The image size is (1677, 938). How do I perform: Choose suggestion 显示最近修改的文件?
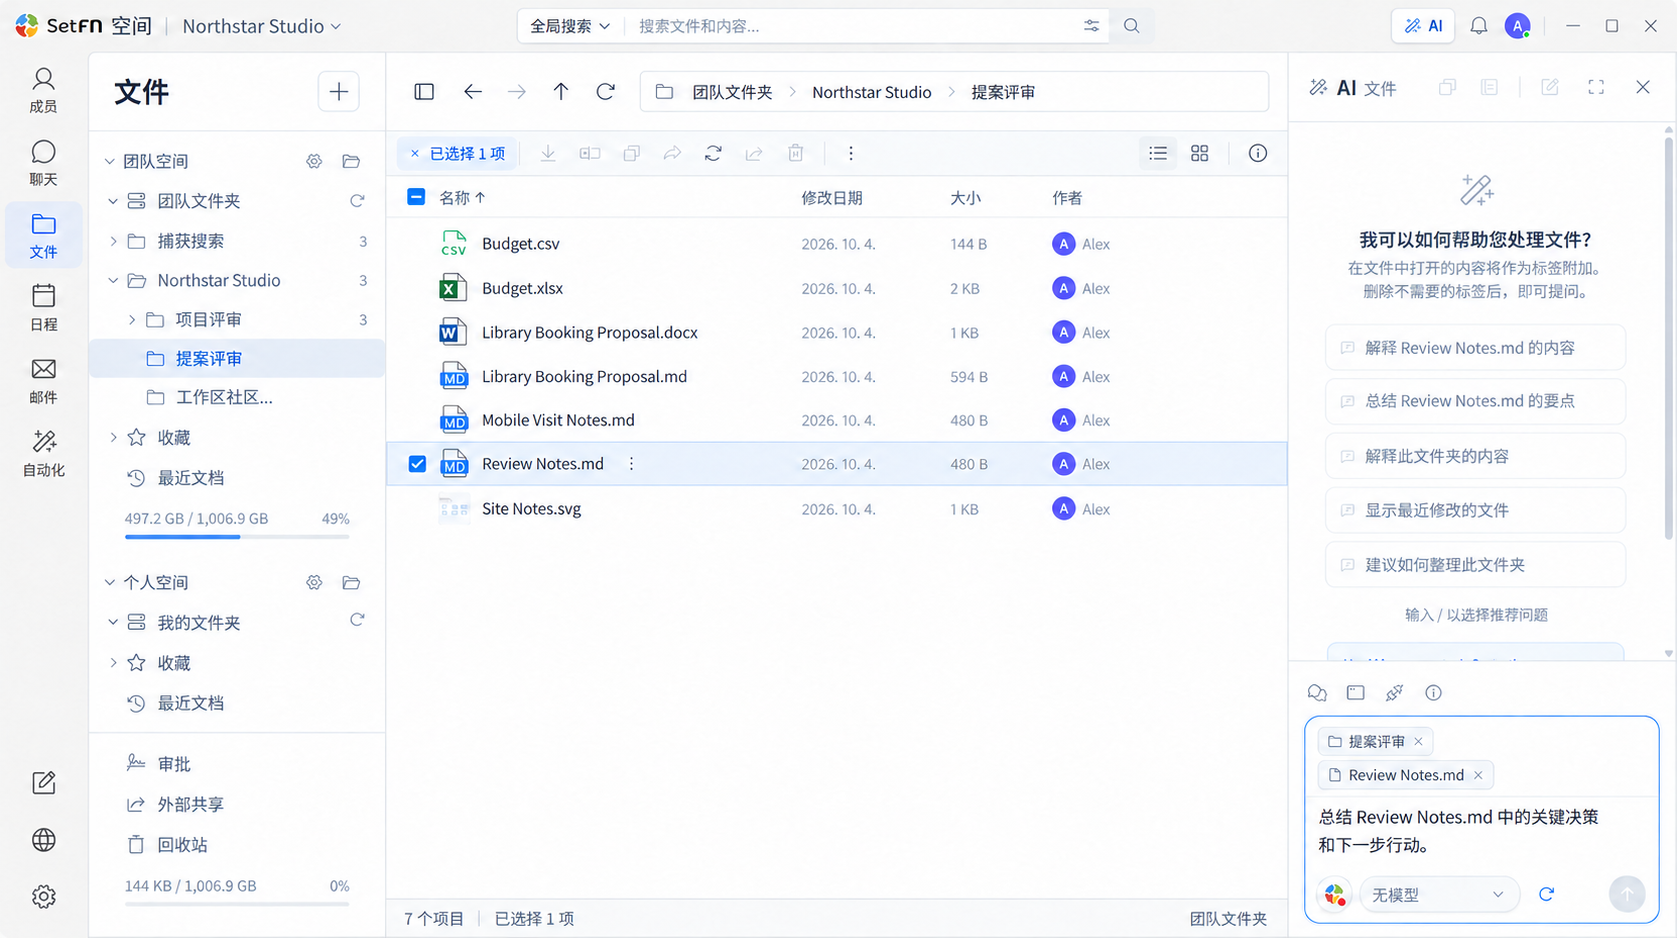[1475, 510]
